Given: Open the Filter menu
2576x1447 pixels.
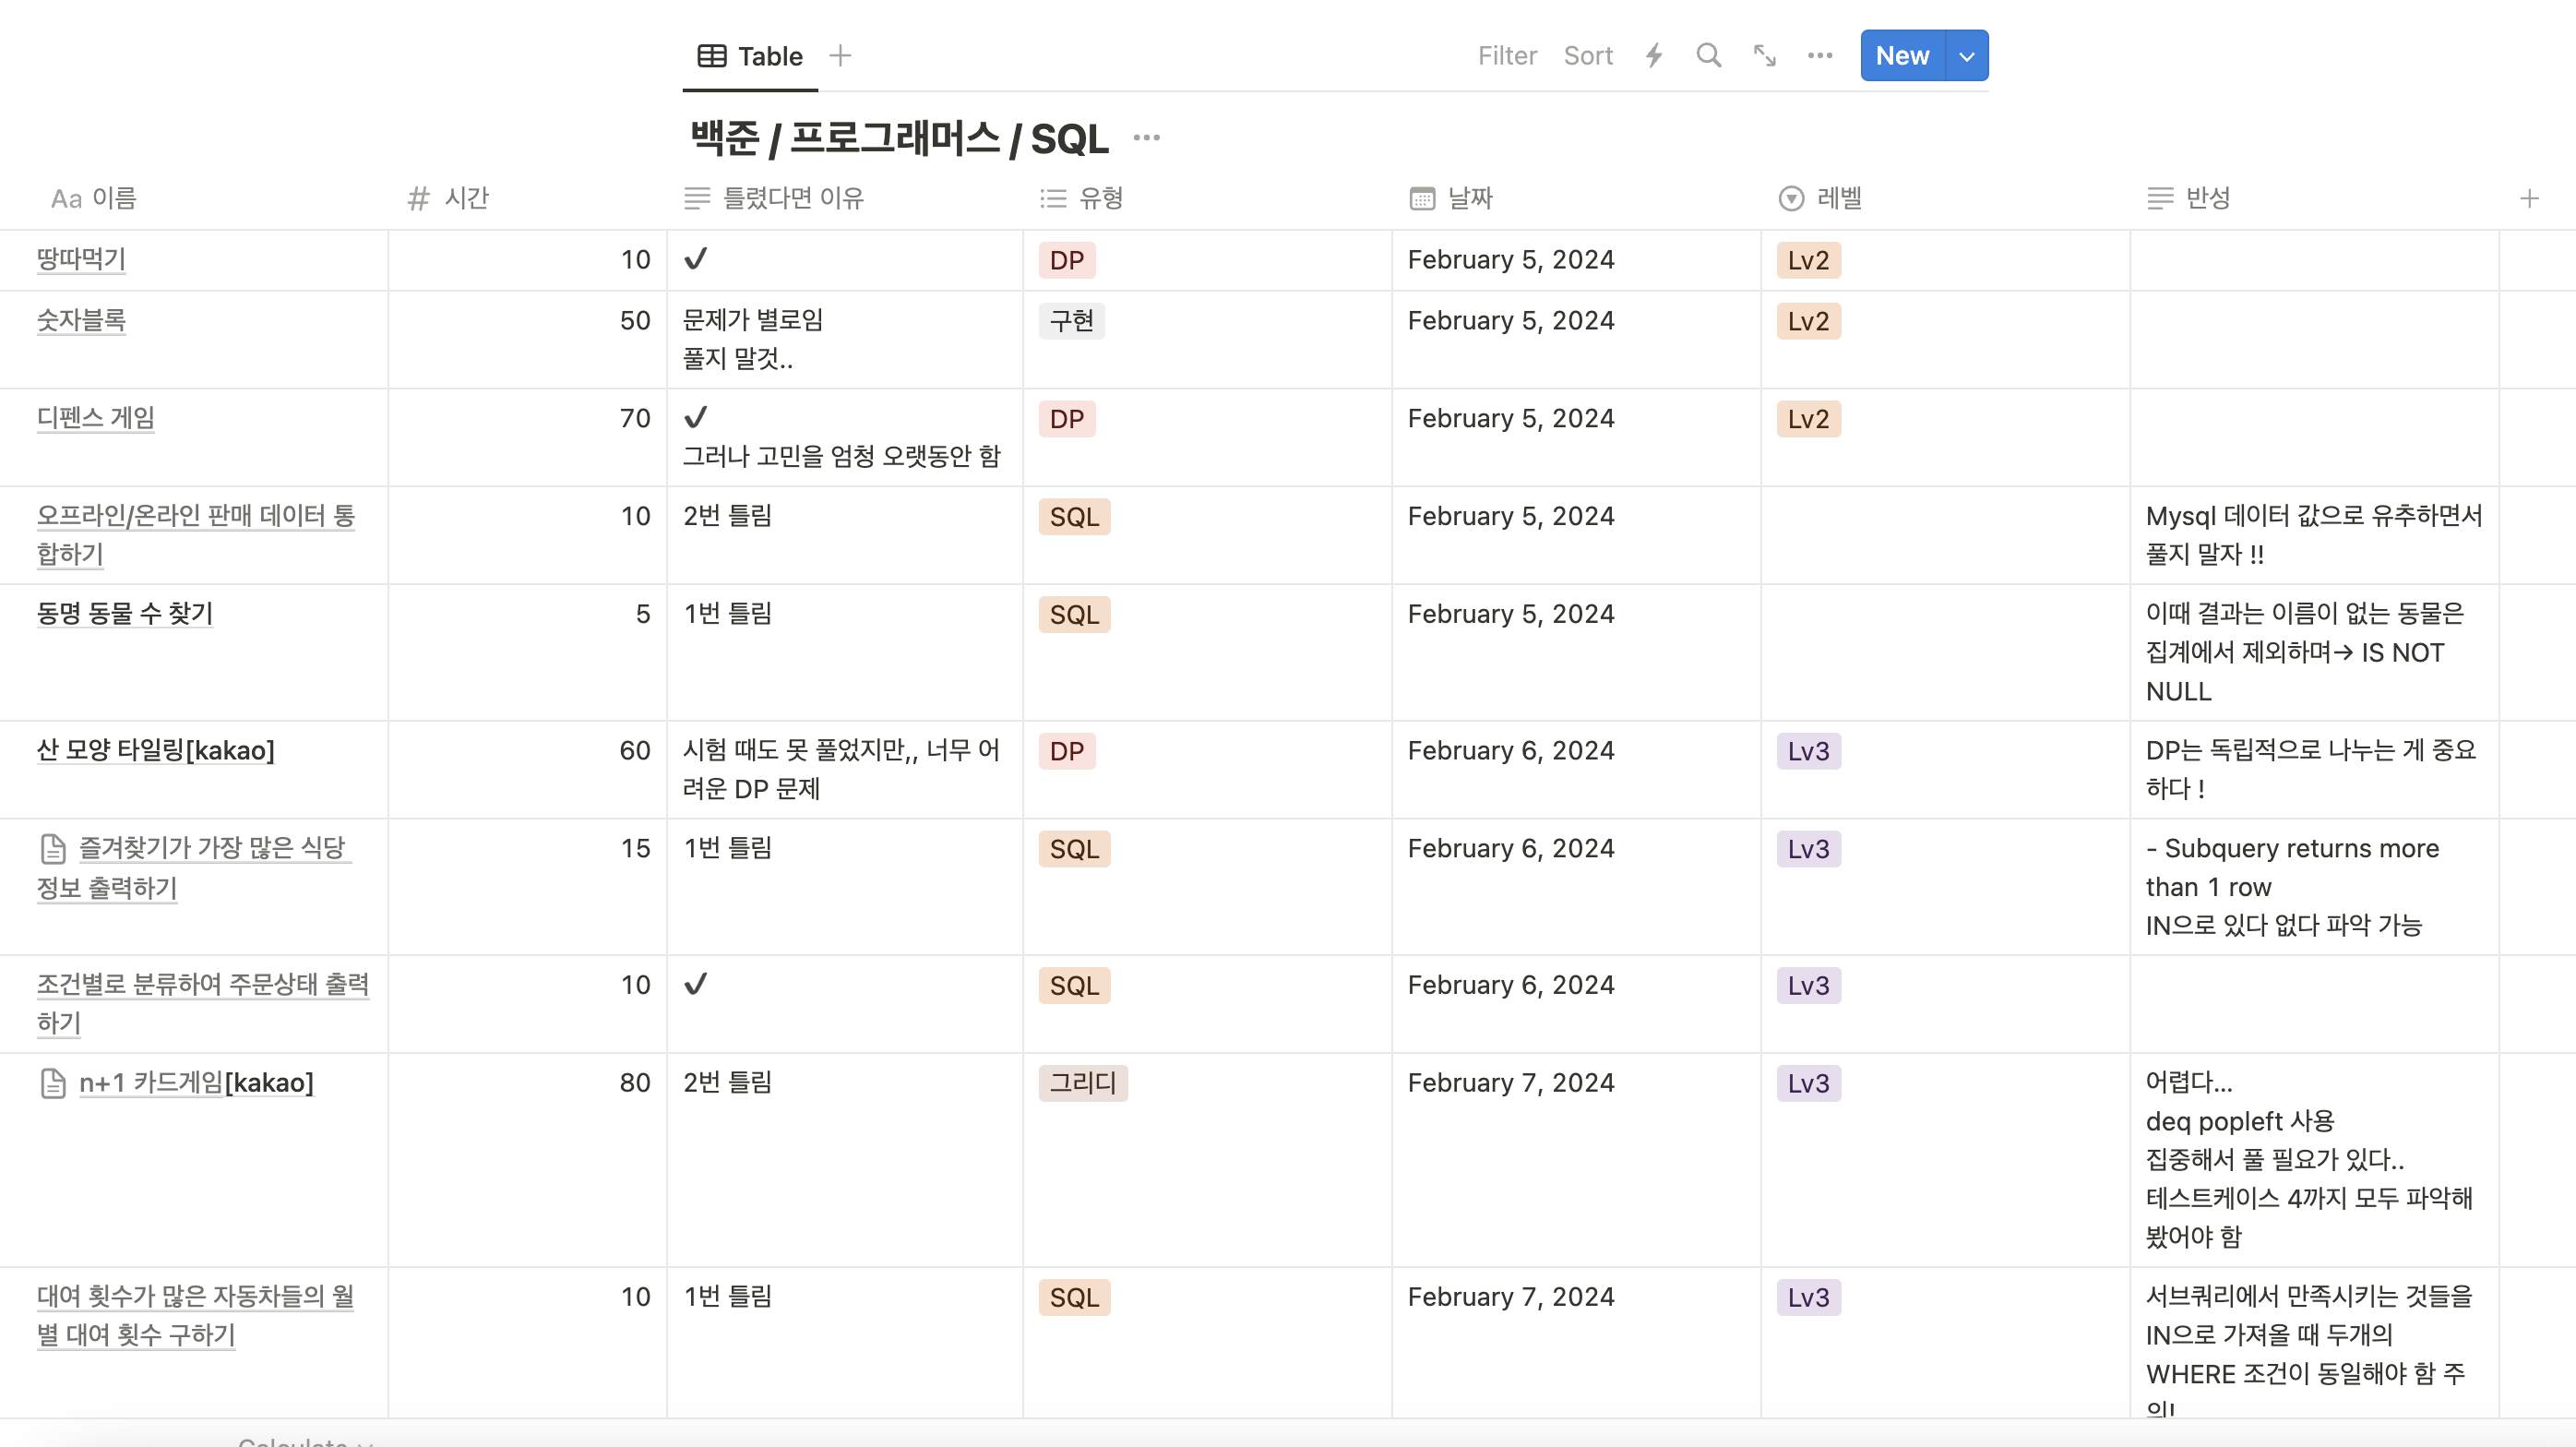Looking at the screenshot, I should (1506, 56).
